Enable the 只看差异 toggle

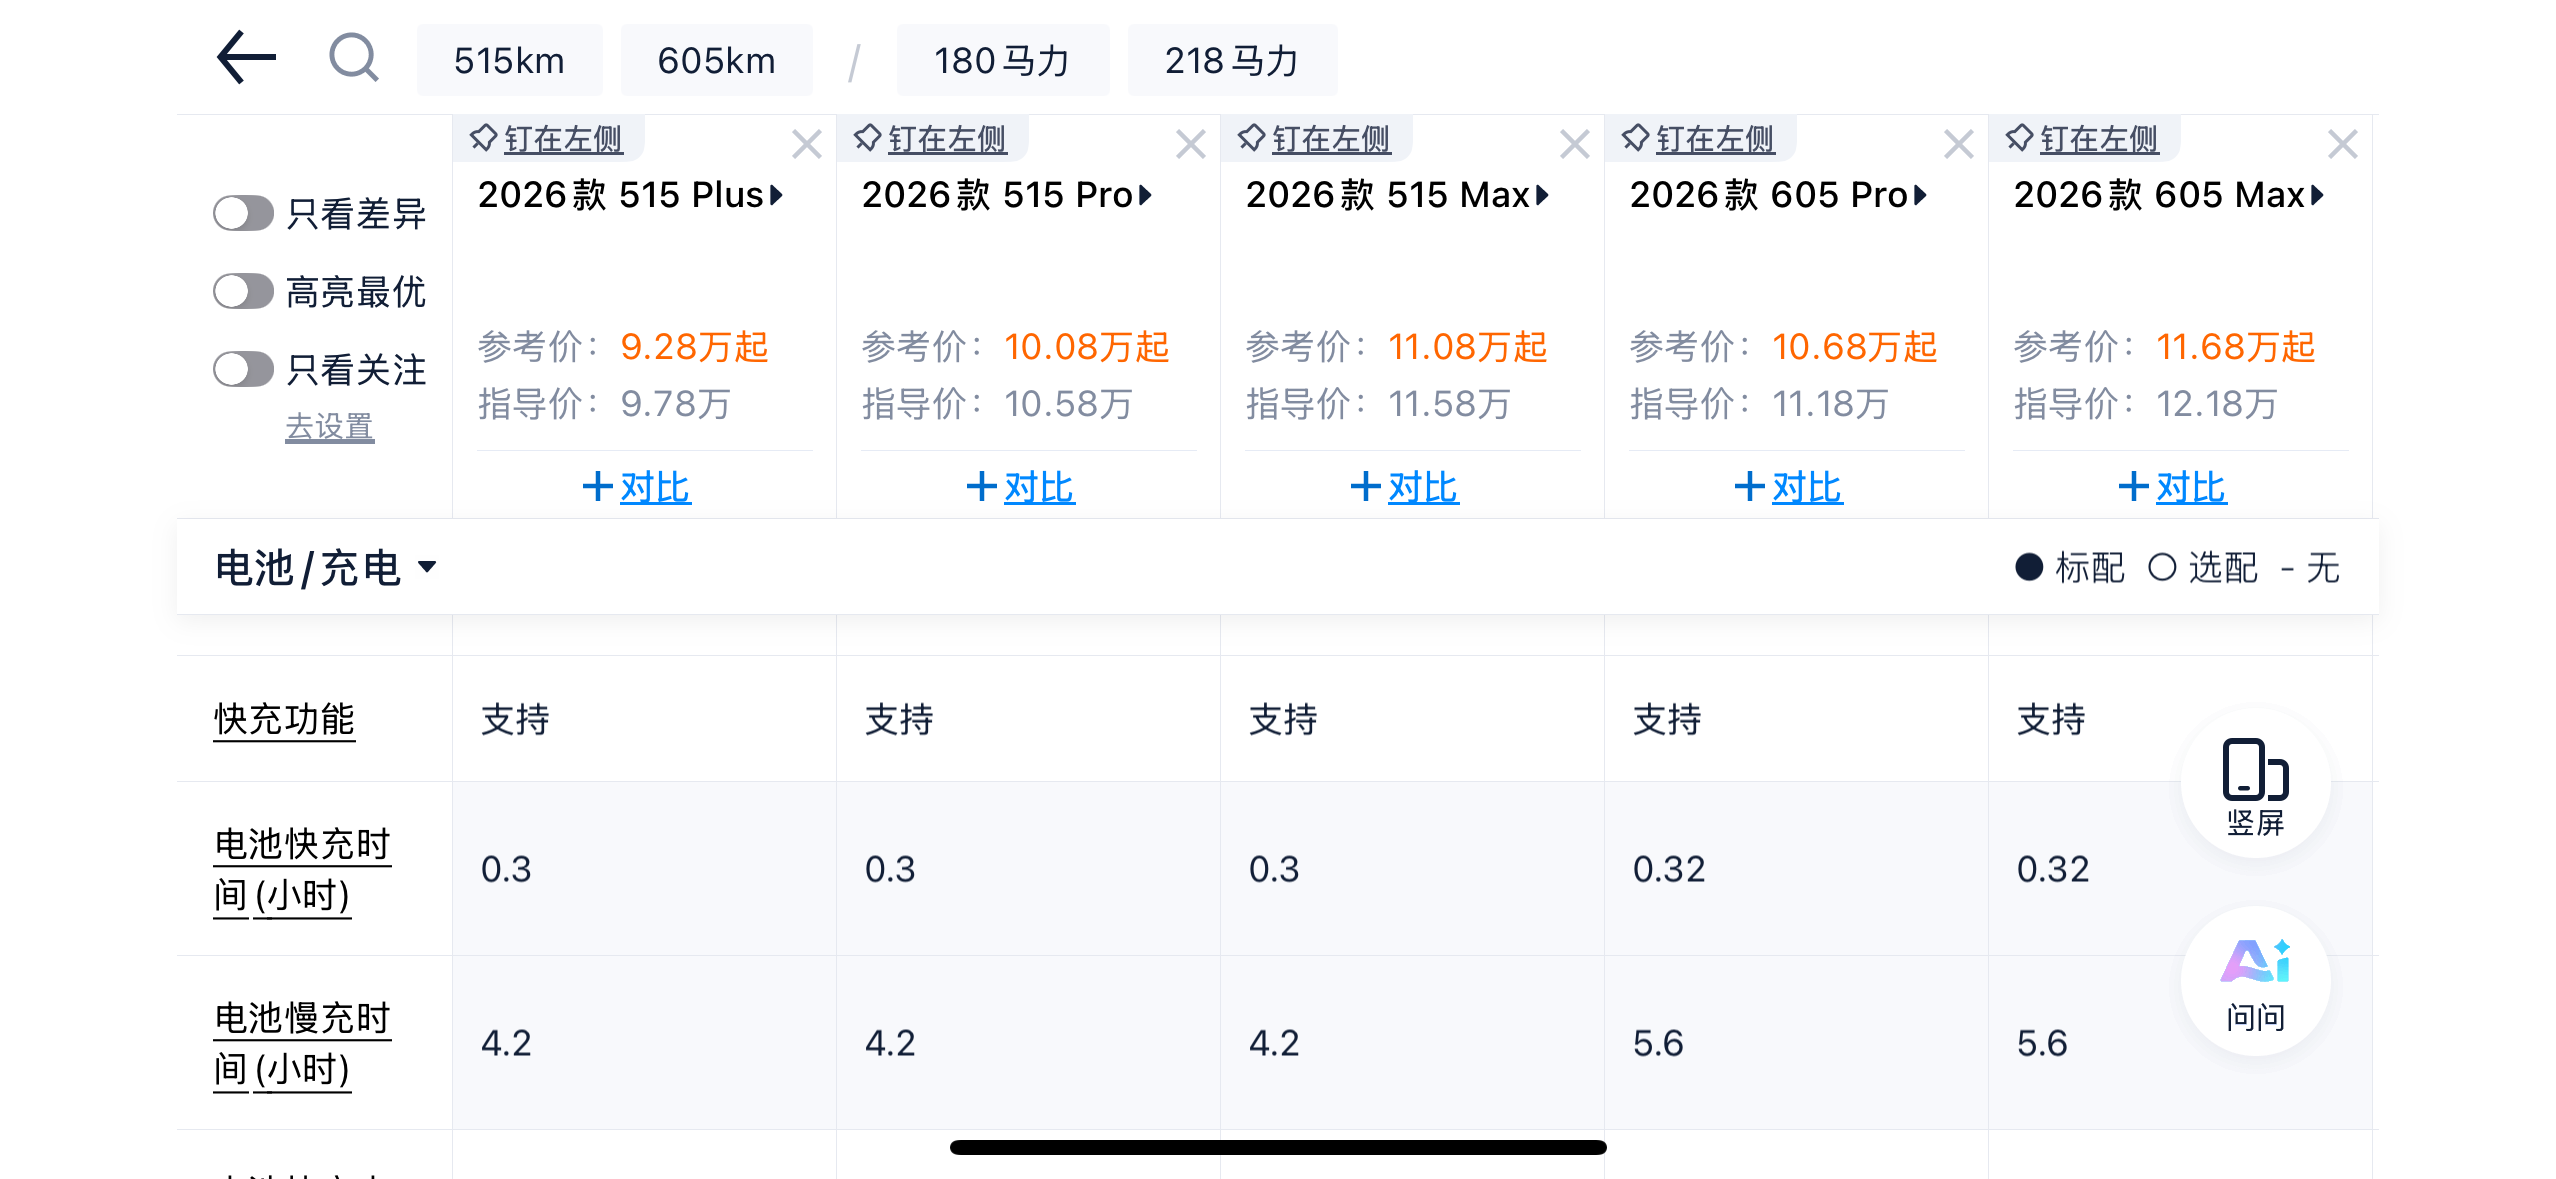243,213
